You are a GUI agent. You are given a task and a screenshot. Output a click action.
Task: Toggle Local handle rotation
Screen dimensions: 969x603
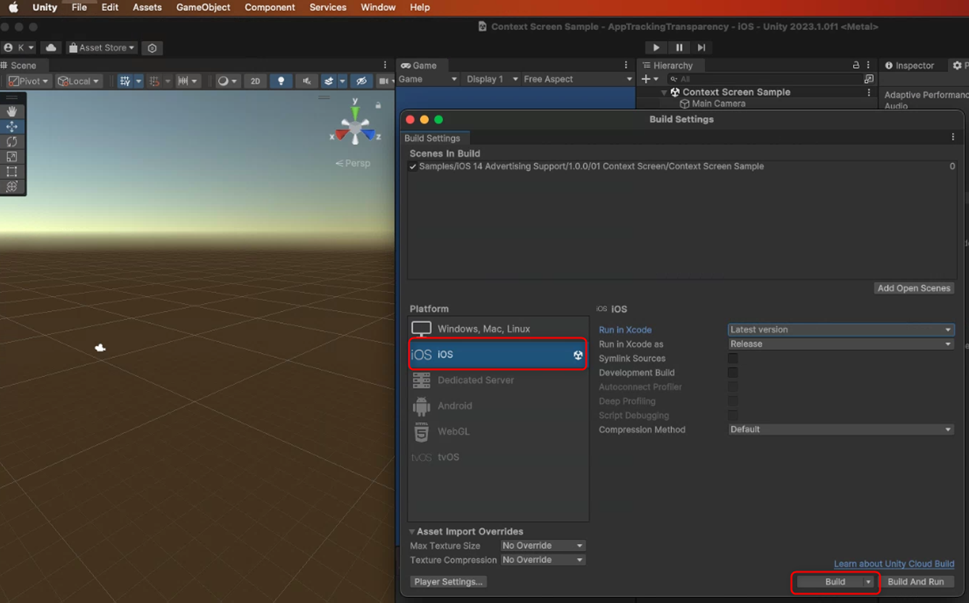point(78,81)
